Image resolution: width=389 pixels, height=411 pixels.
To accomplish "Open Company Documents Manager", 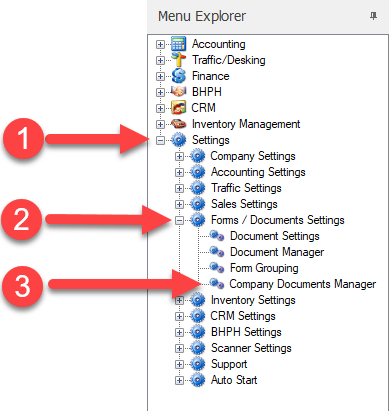I will tap(303, 284).
